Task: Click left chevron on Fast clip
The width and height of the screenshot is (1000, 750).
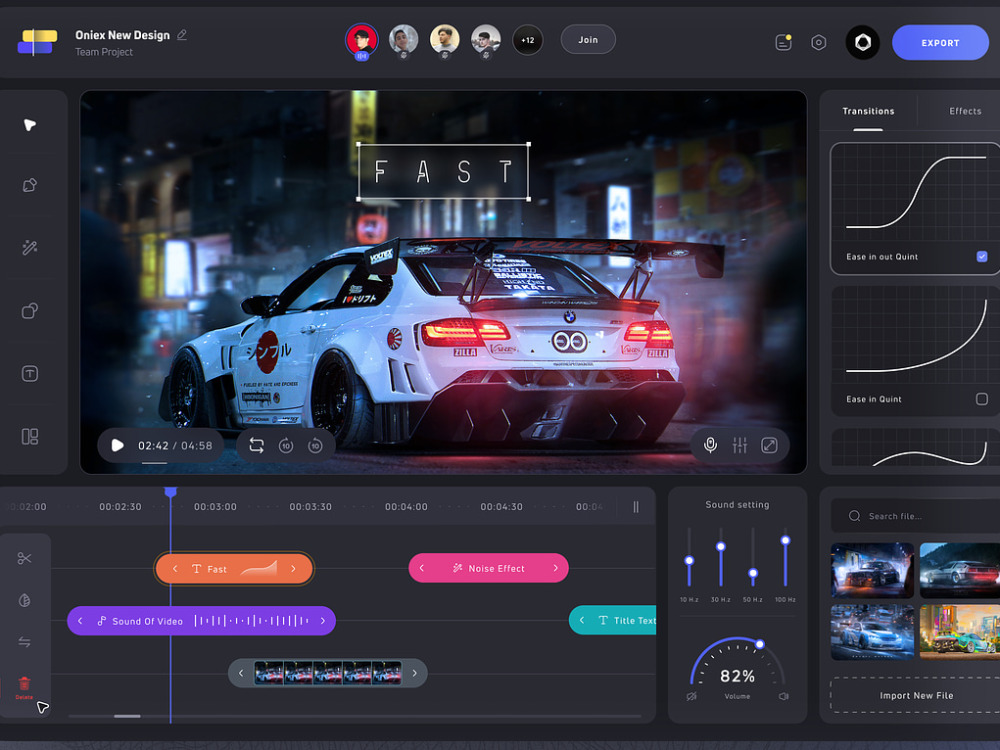Action: pyautogui.click(x=175, y=568)
